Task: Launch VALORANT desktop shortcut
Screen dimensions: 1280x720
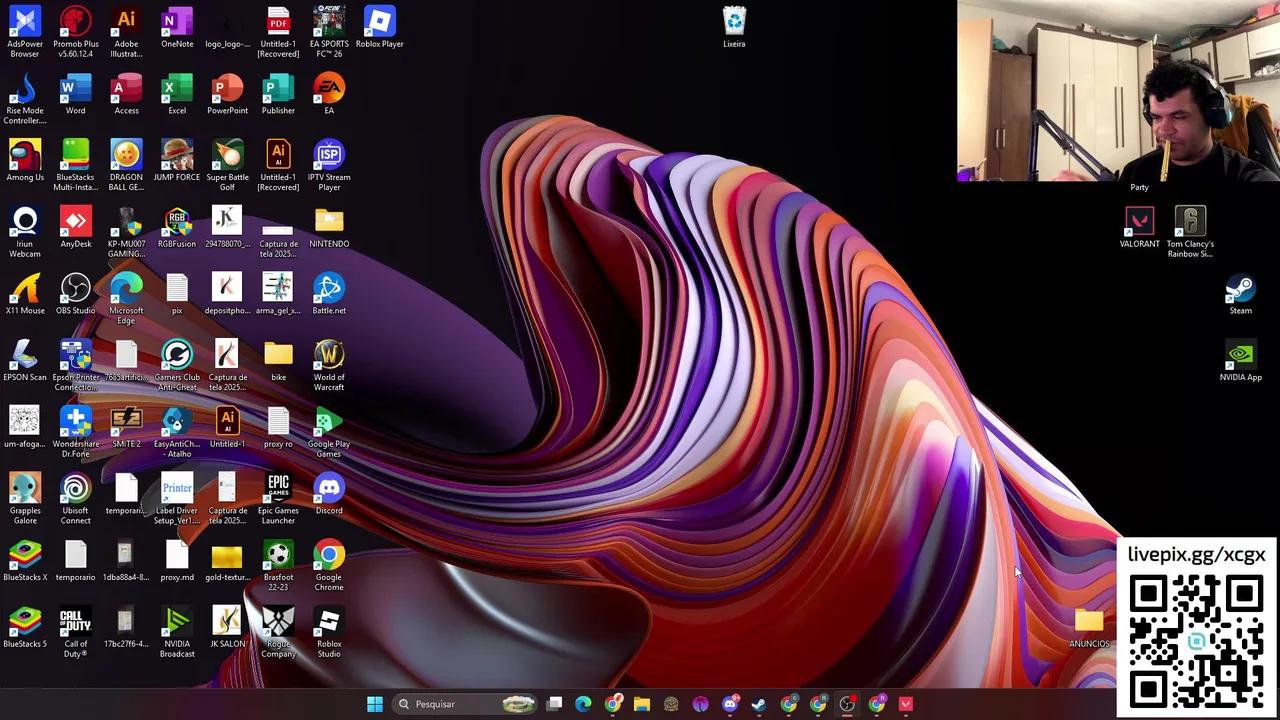Action: click(x=1139, y=222)
